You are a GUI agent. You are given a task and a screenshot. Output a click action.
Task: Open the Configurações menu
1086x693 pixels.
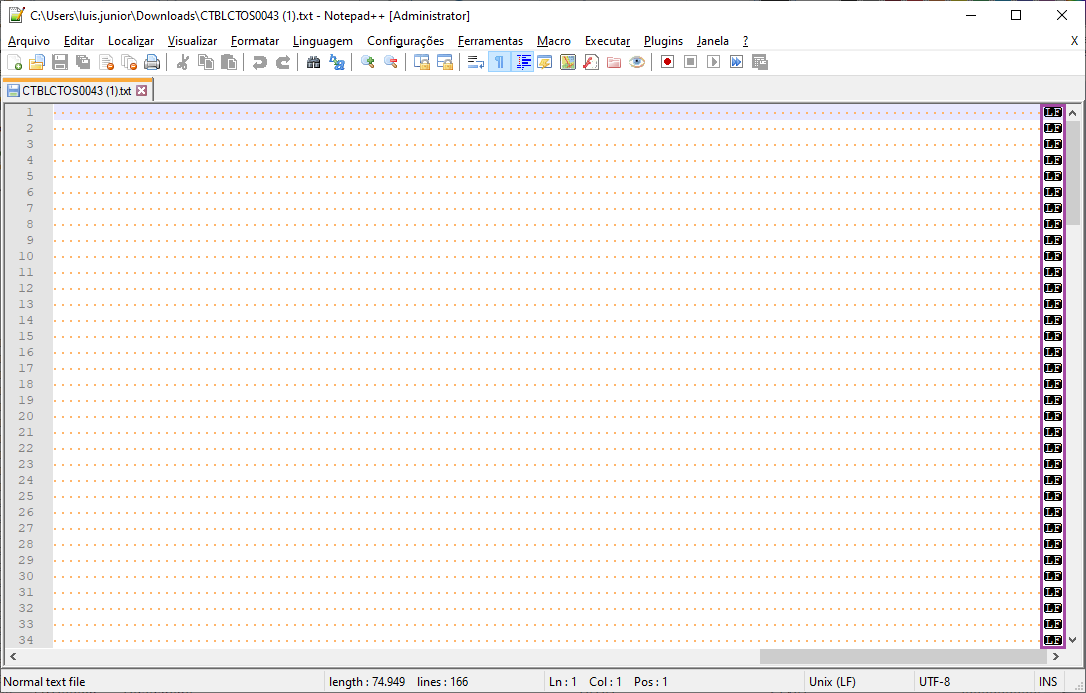(406, 41)
